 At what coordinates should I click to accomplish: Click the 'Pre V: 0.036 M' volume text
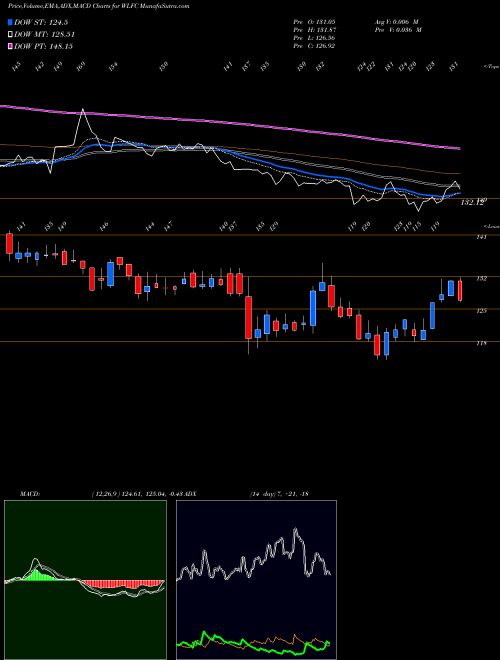[398, 30]
